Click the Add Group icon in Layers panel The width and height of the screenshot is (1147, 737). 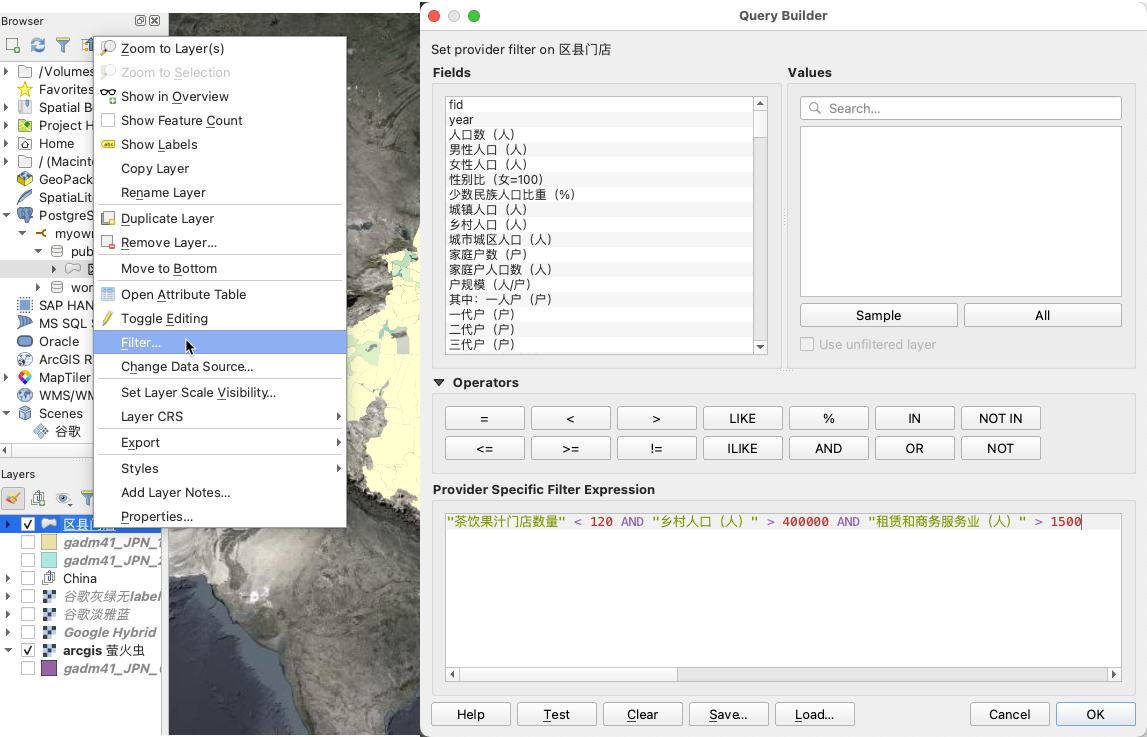click(x=38, y=498)
